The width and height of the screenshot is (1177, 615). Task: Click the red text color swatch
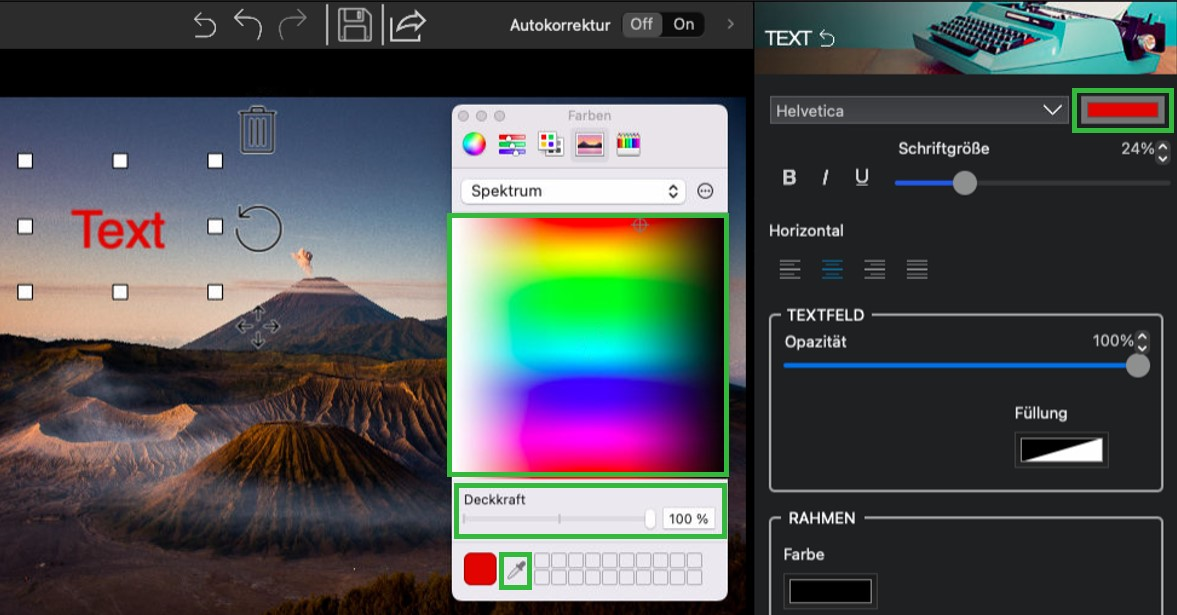tap(1122, 110)
